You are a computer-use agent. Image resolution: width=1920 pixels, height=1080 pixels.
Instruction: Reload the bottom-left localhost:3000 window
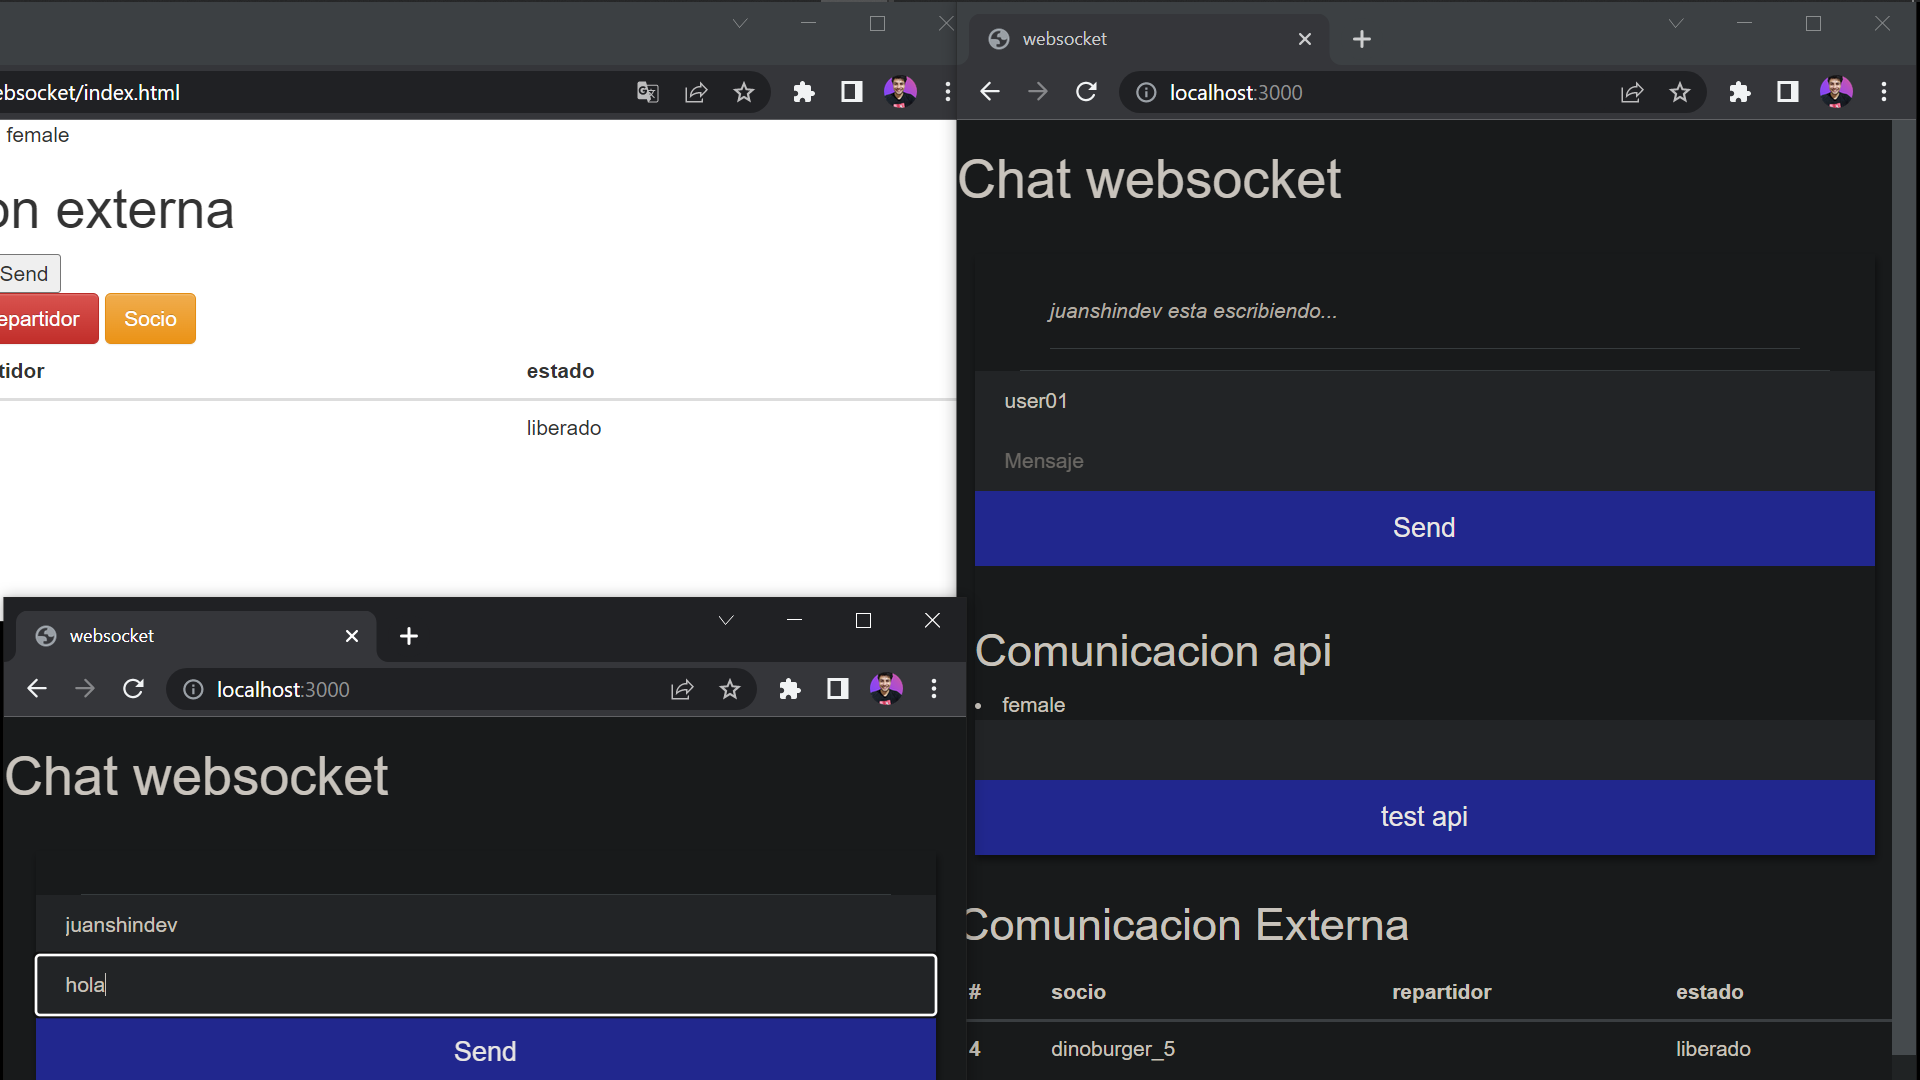pyautogui.click(x=133, y=689)
